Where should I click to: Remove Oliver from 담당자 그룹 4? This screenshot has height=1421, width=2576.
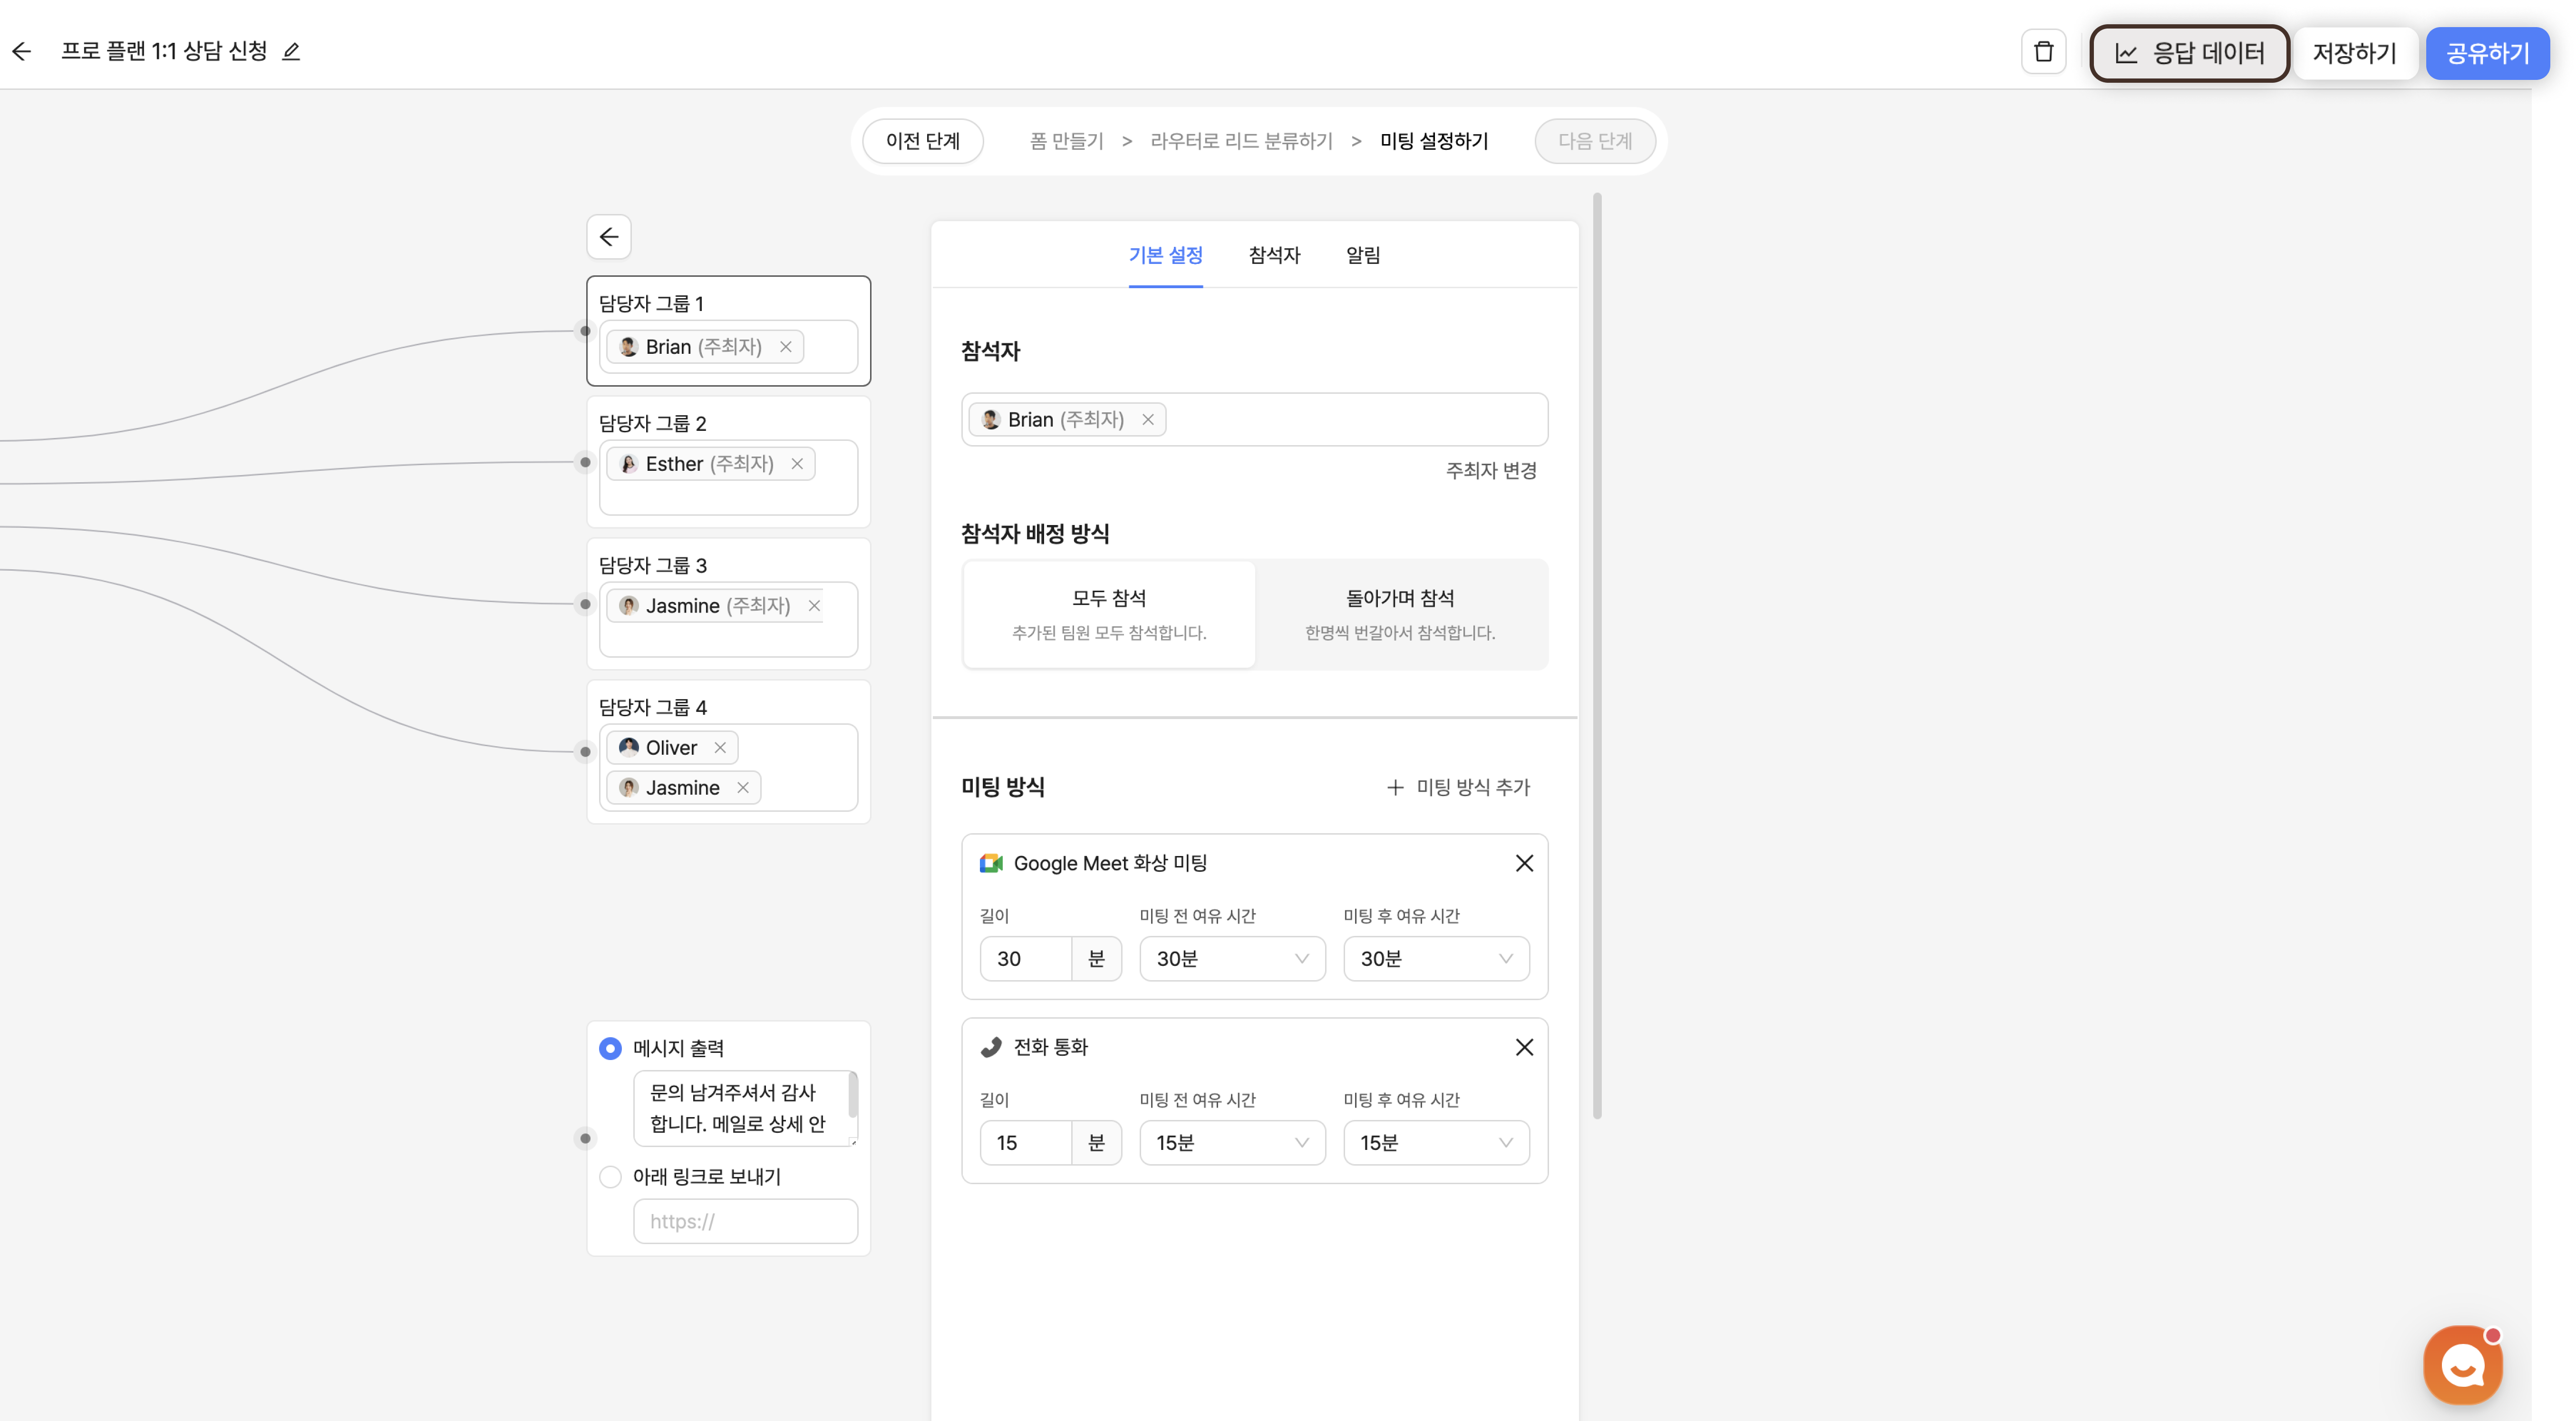tap(720, 748)
